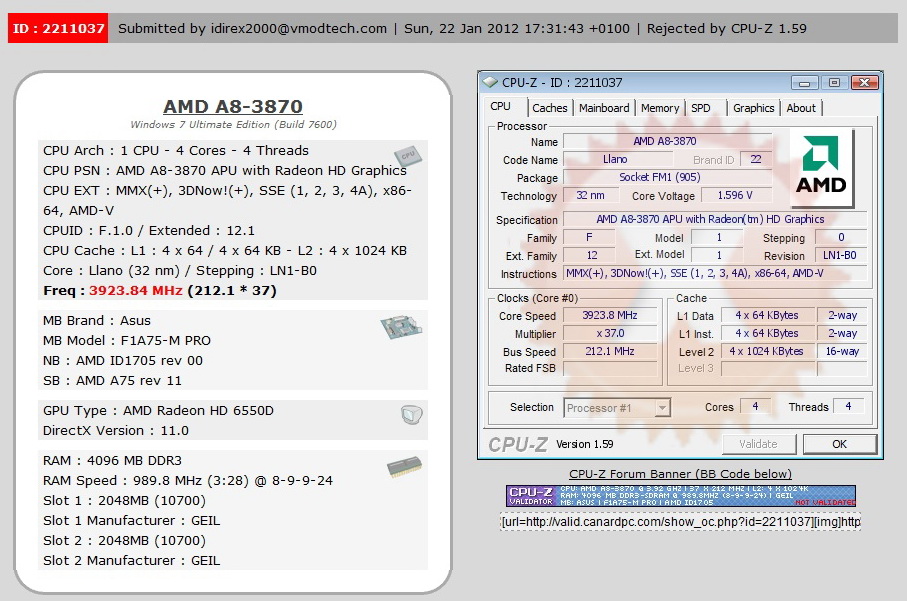
Task: Select the Graphics tab
Action: (x=753, y=108)
